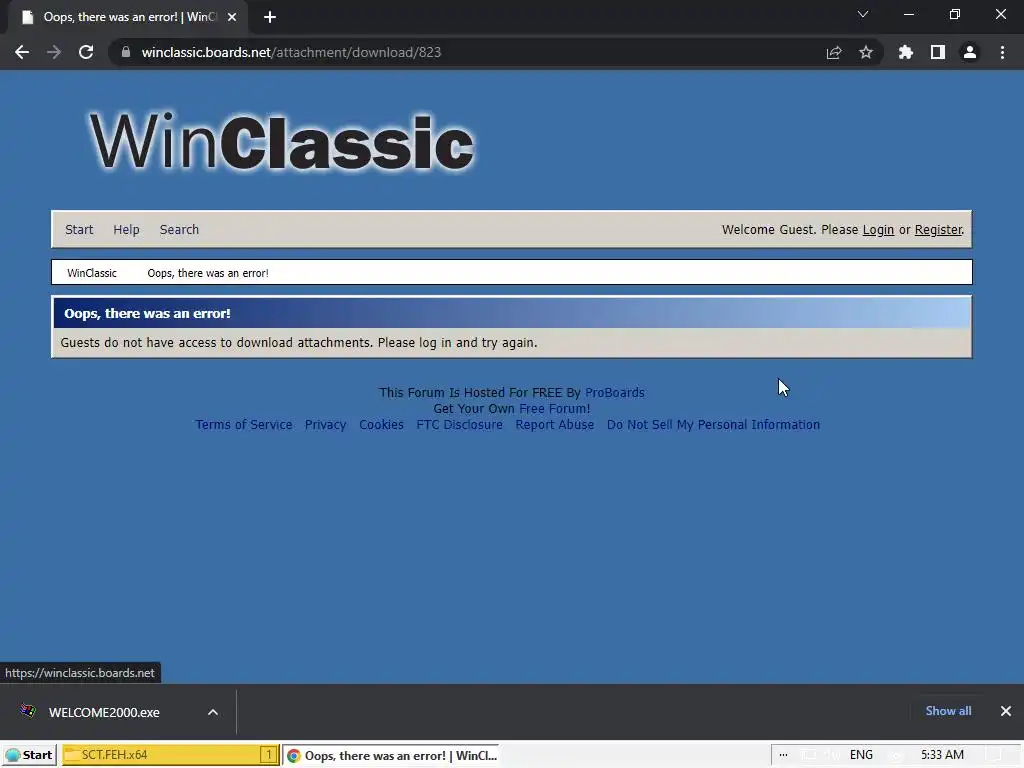This screenshot has height=768, width=1024.
Task: Click the 'Welcome Guest. Please' text
Action: point(790,229)
